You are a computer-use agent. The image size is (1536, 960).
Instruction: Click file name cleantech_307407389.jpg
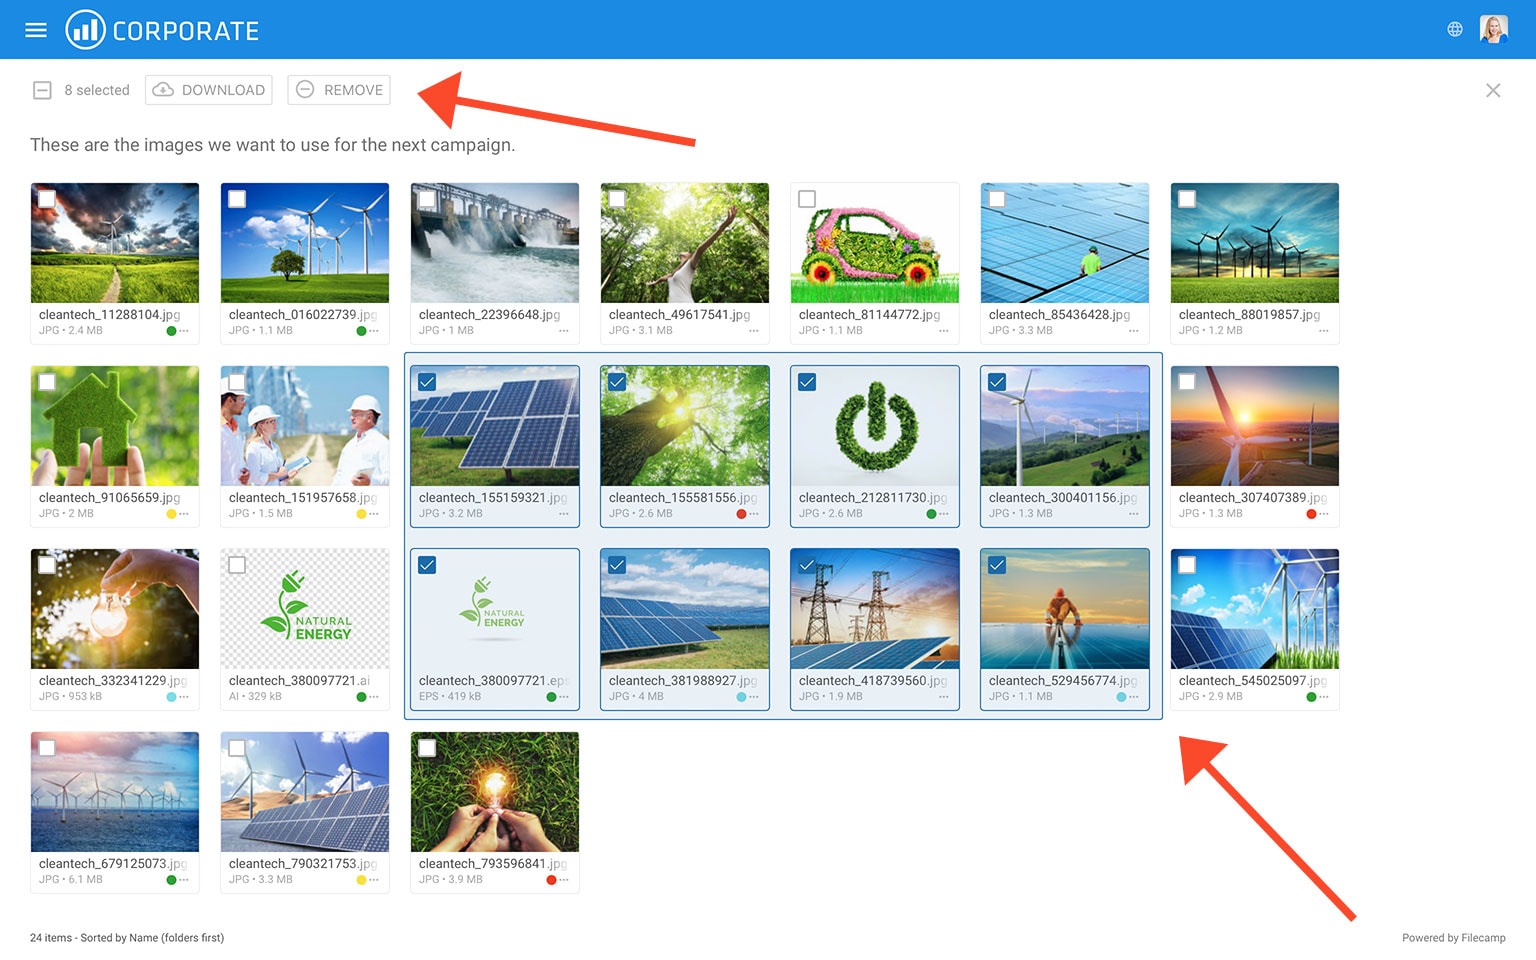[x=1253, y=497]
